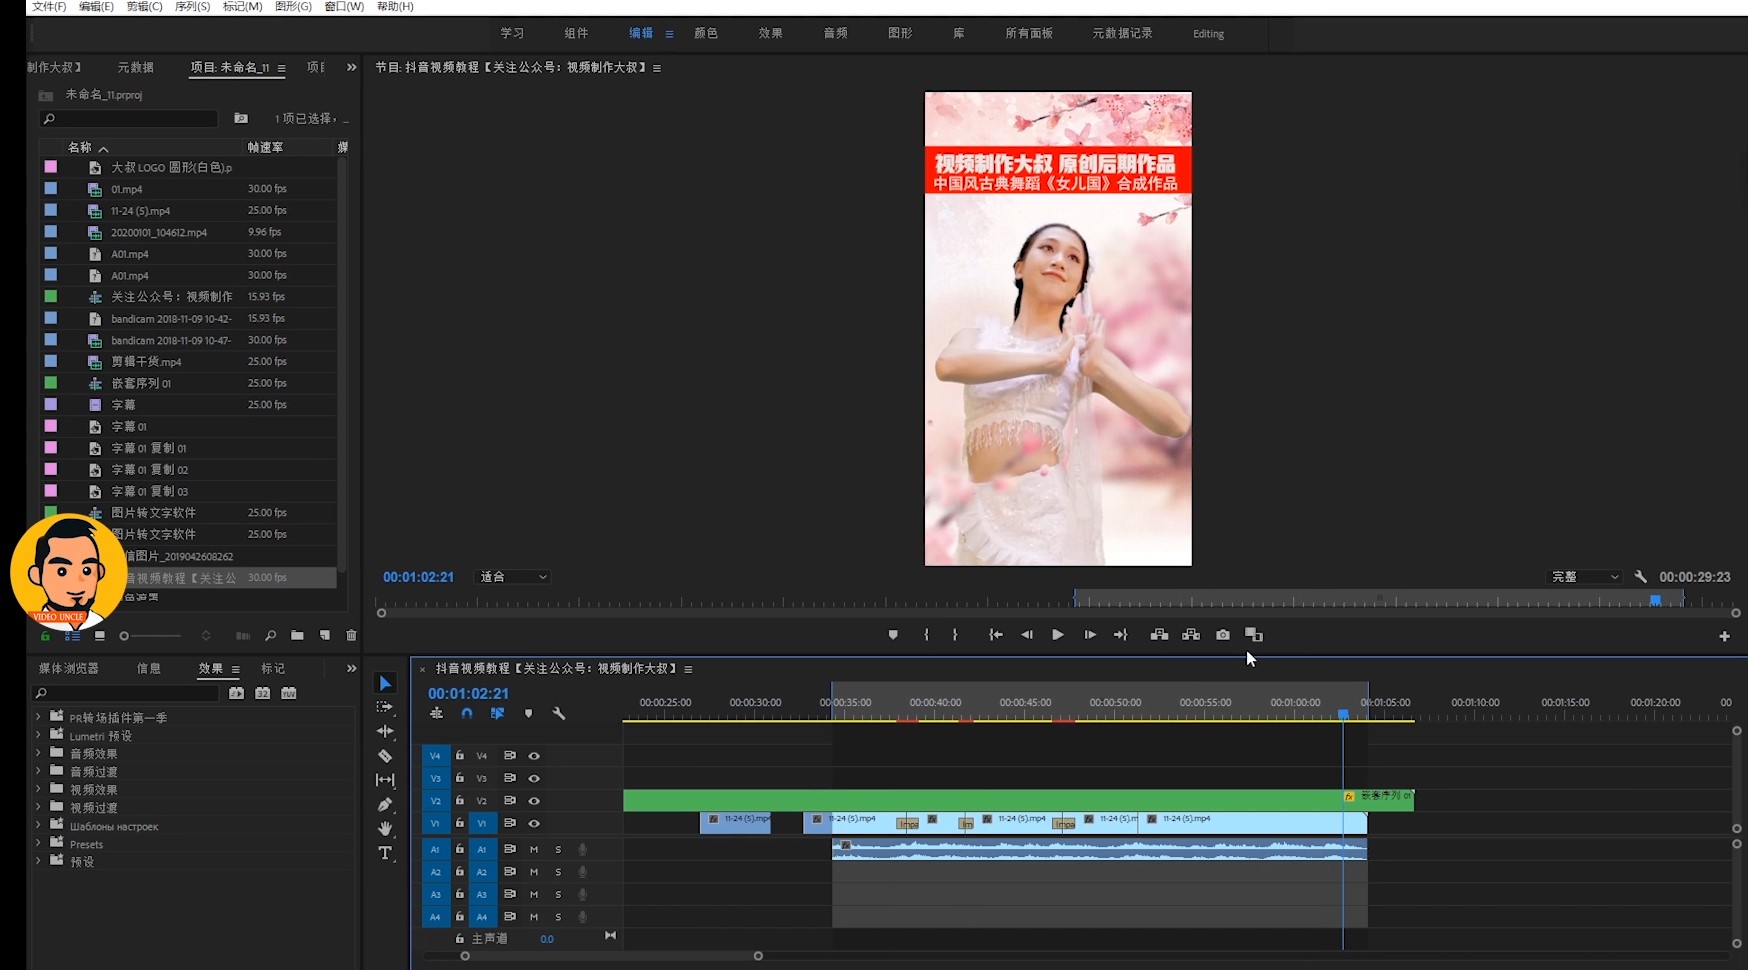
Task: Select the Type tool
Action: pos(385,853)
